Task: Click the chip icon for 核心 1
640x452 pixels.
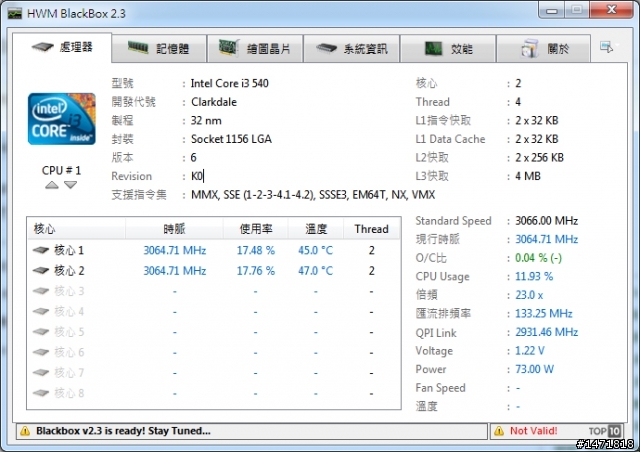Action: coord(41,250)
